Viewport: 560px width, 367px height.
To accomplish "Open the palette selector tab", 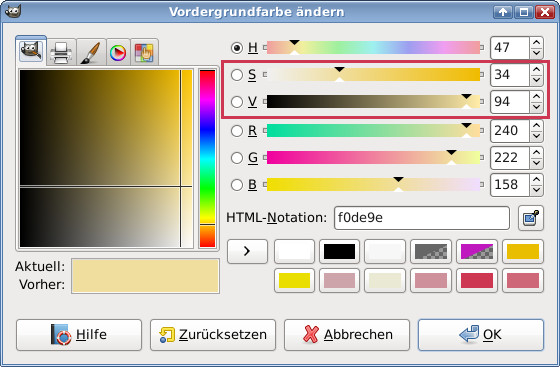I will coord(144,52).
